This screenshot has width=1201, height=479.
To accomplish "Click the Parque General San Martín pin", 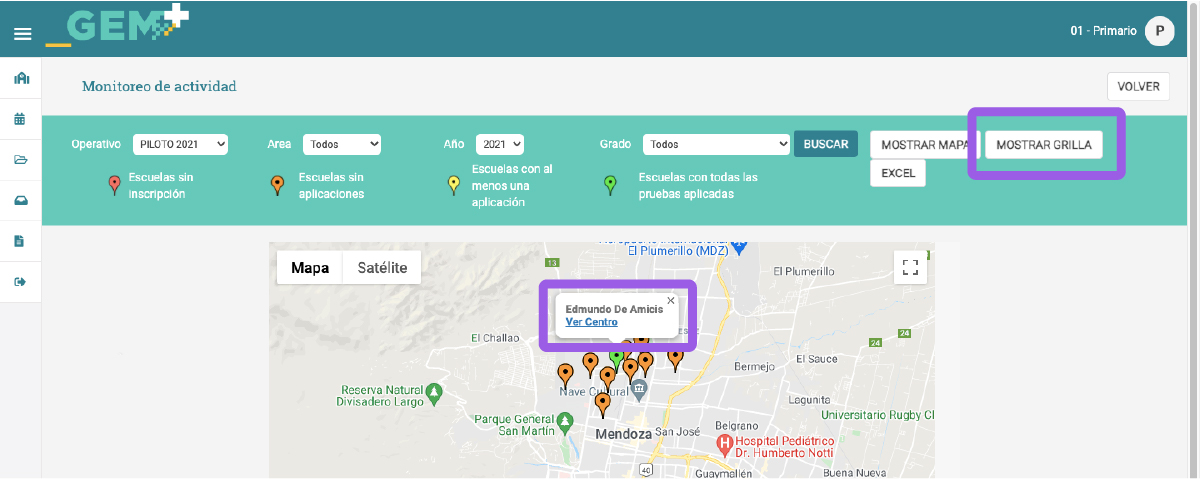I will (567, 424).
